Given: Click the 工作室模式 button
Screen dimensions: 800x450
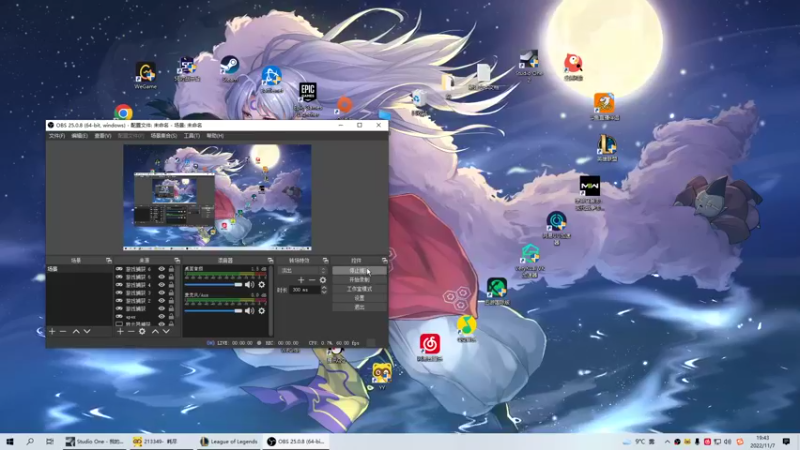Looking at the screenshot, I should [x=359, y=289].
